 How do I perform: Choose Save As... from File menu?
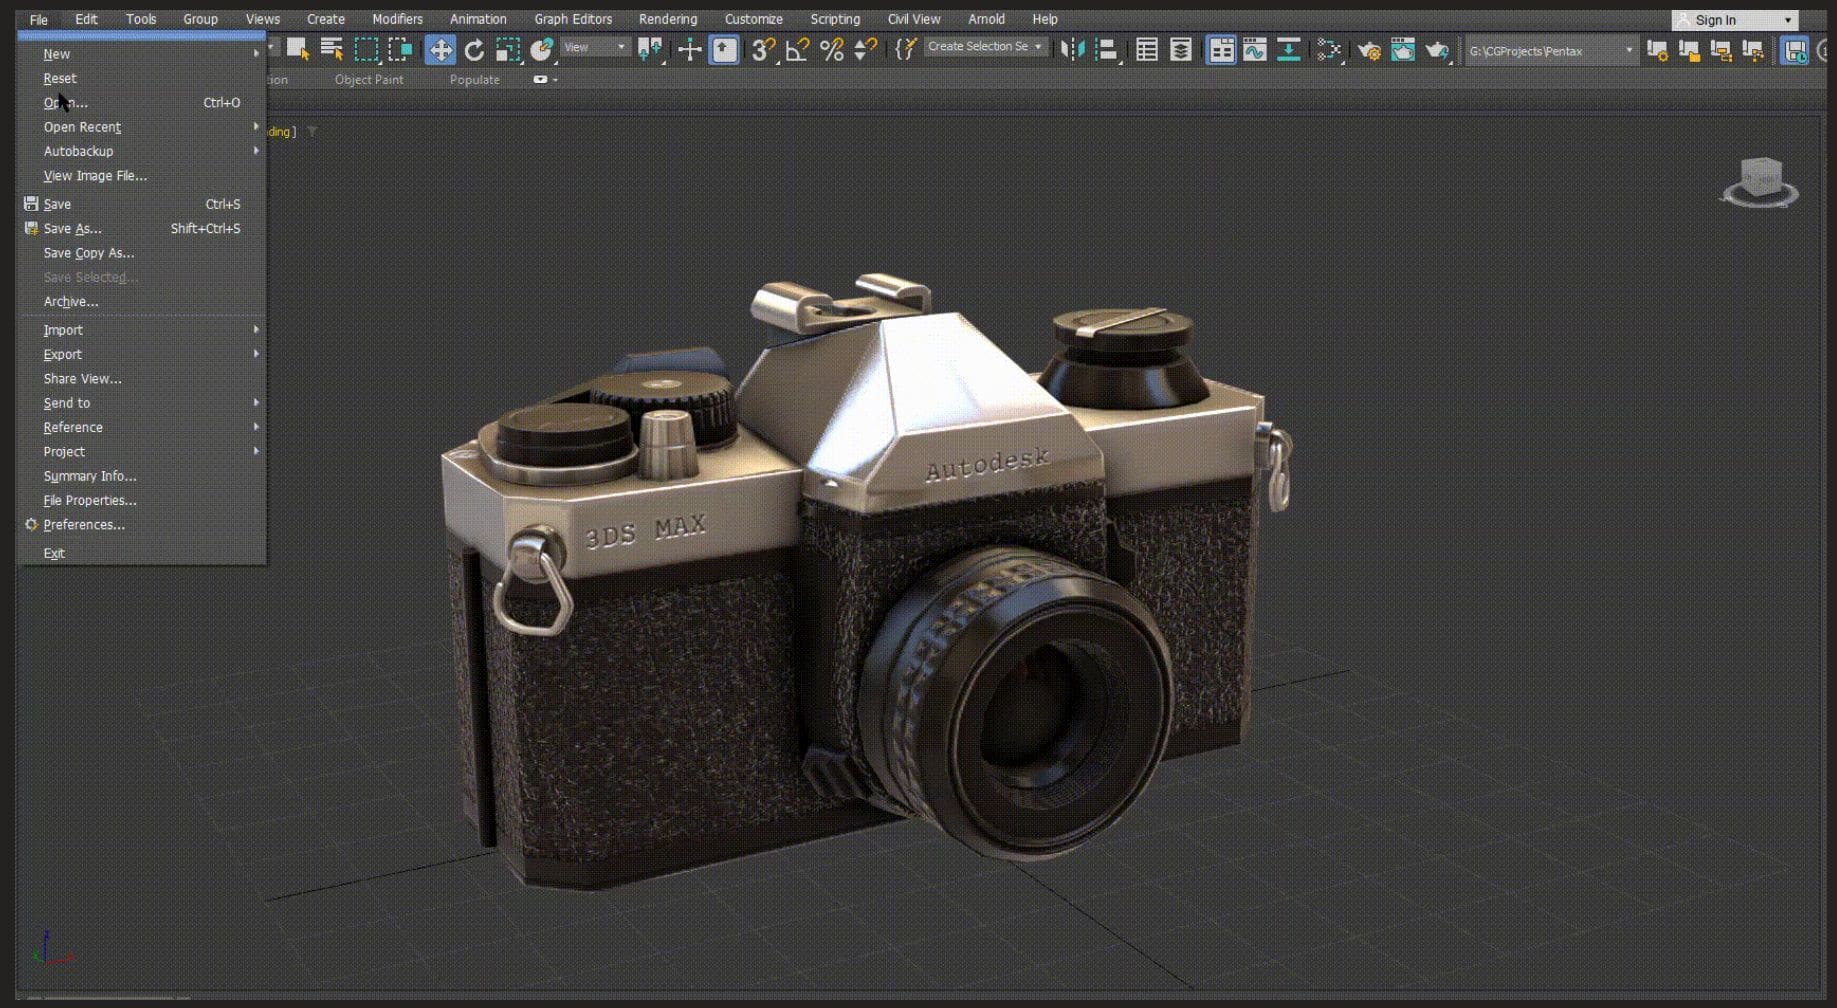[x=142, y=229]
